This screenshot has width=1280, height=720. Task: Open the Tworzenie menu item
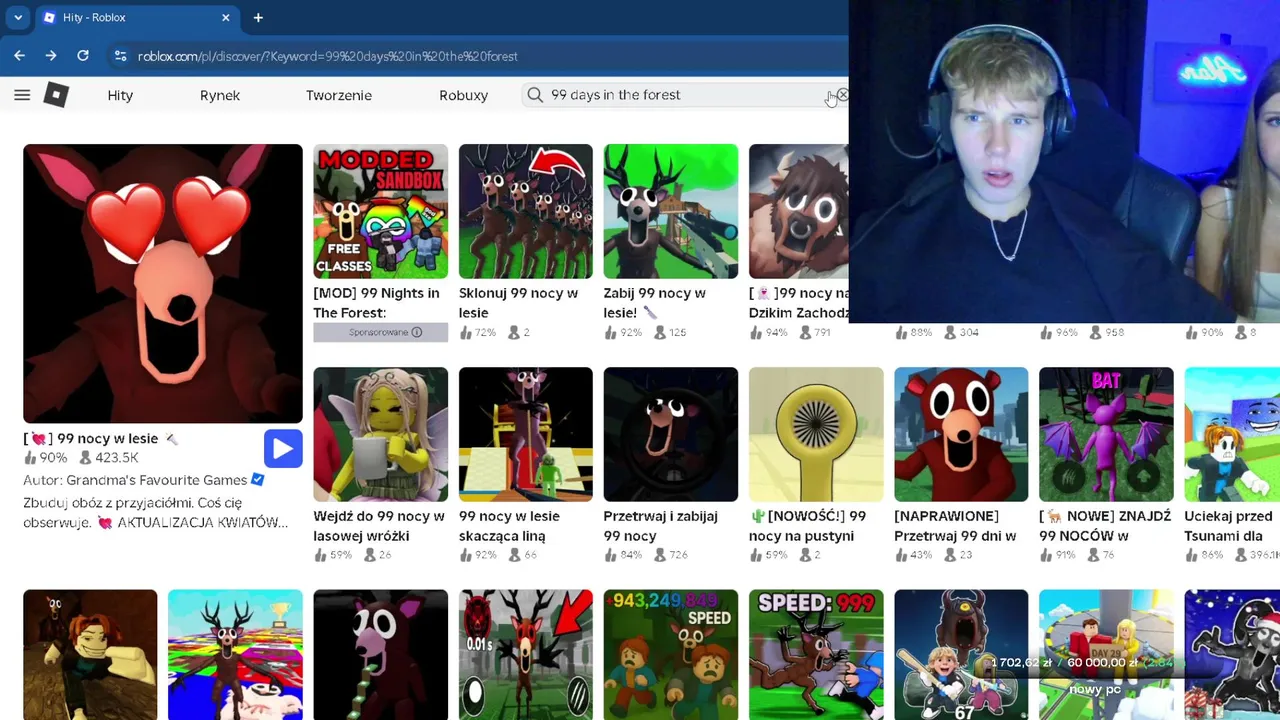(339, 95)
